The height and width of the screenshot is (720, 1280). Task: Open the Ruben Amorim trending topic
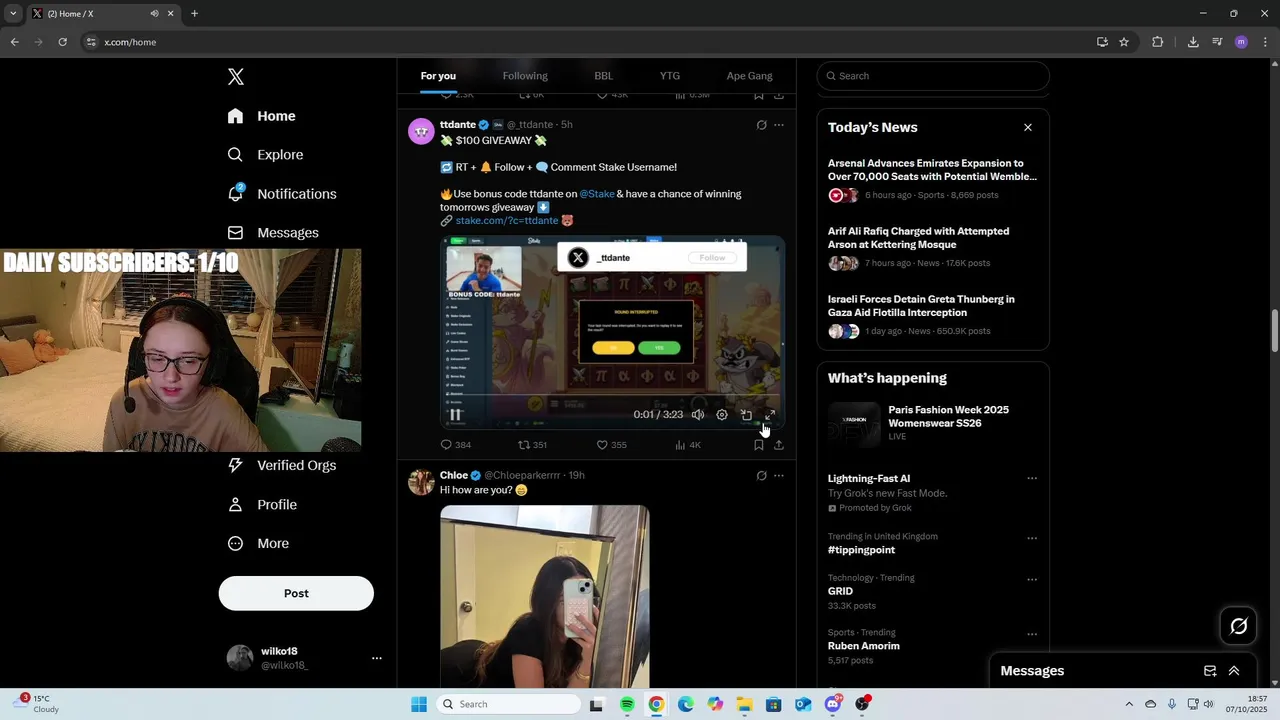[x=864, y=646]
